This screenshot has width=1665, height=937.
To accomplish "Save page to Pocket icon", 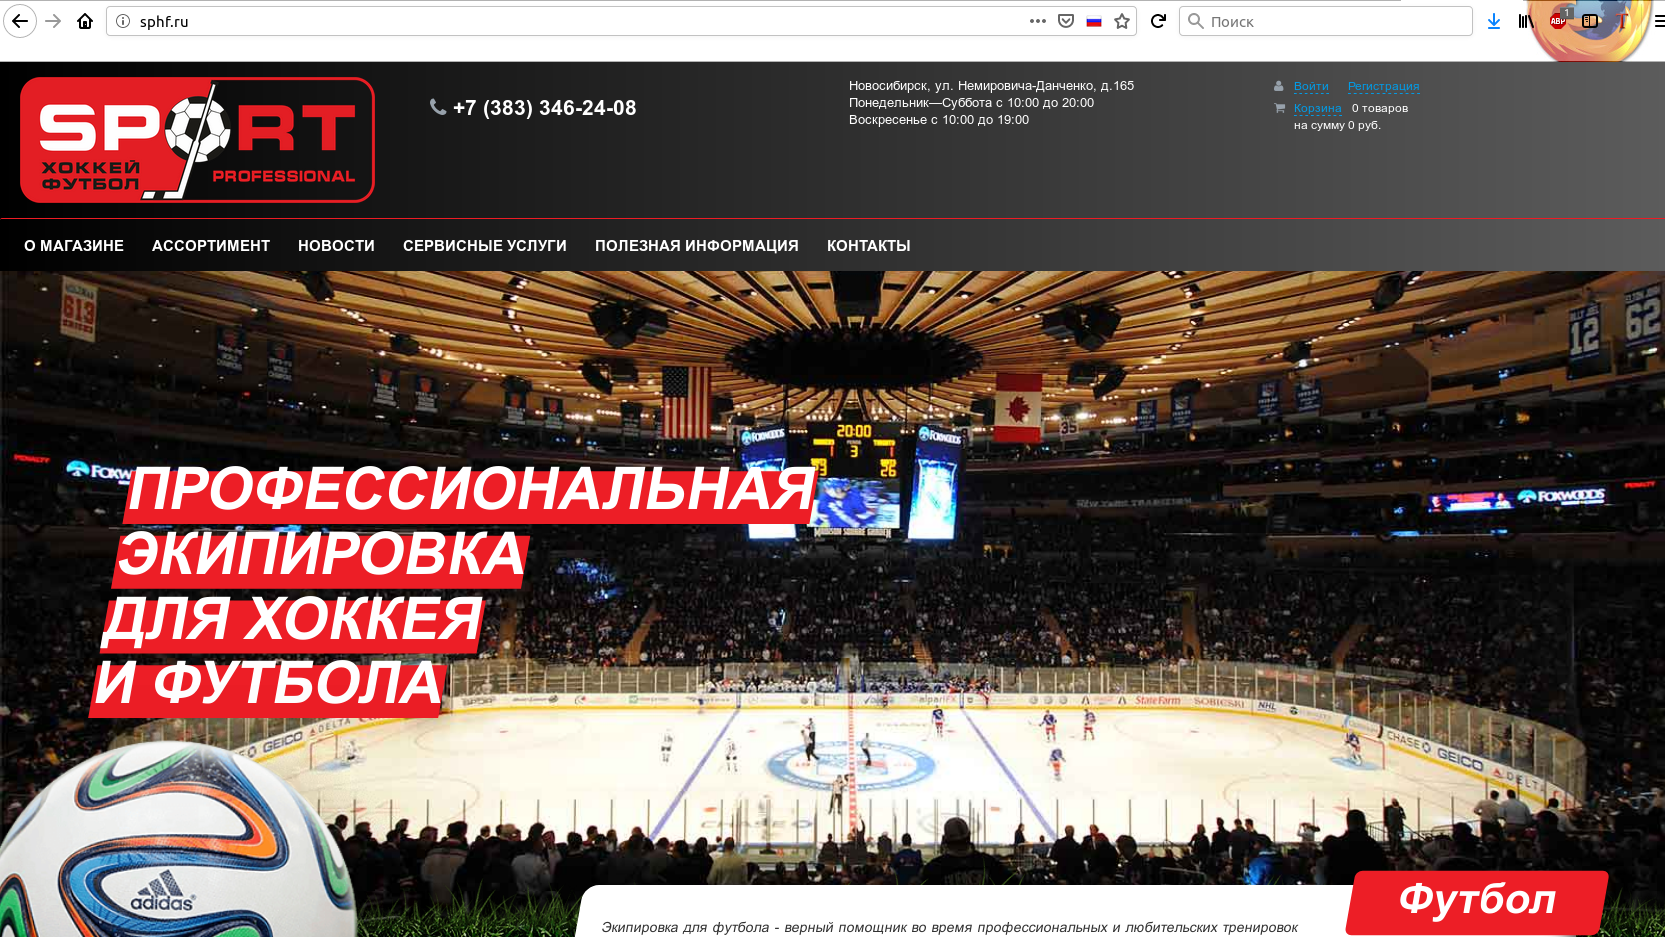I will 1066,21.
